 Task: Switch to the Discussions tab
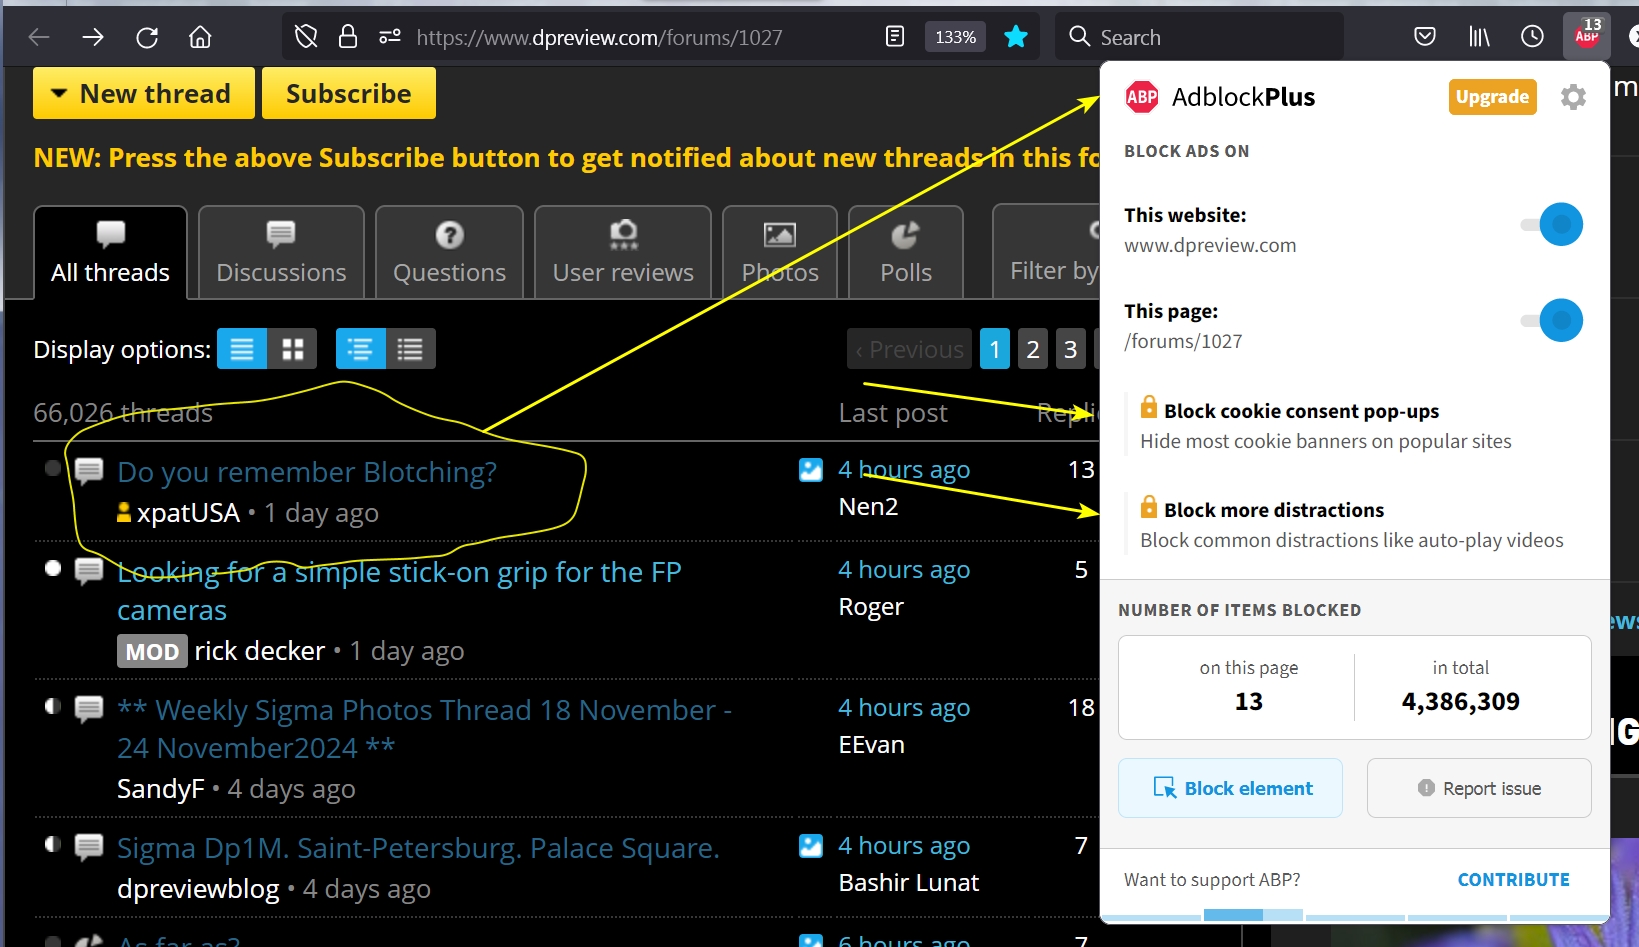click(281, 253)
